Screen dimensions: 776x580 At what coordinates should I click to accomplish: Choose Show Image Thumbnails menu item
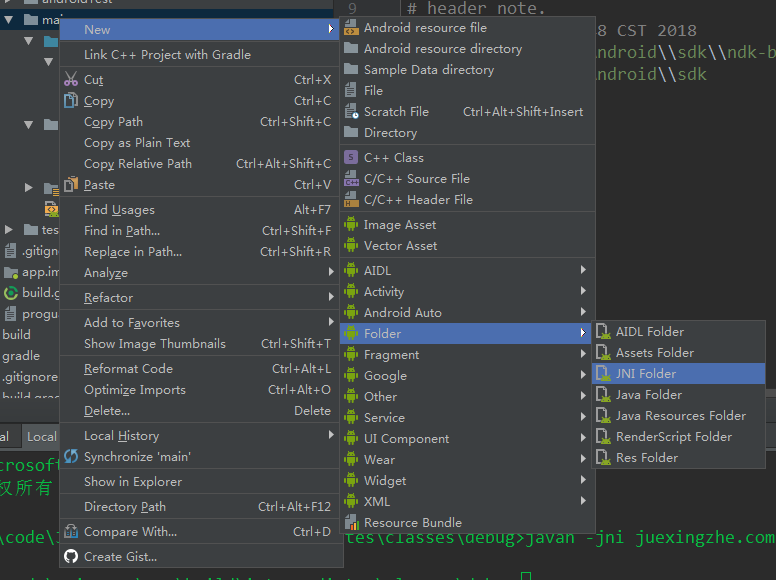coord(199,343)
